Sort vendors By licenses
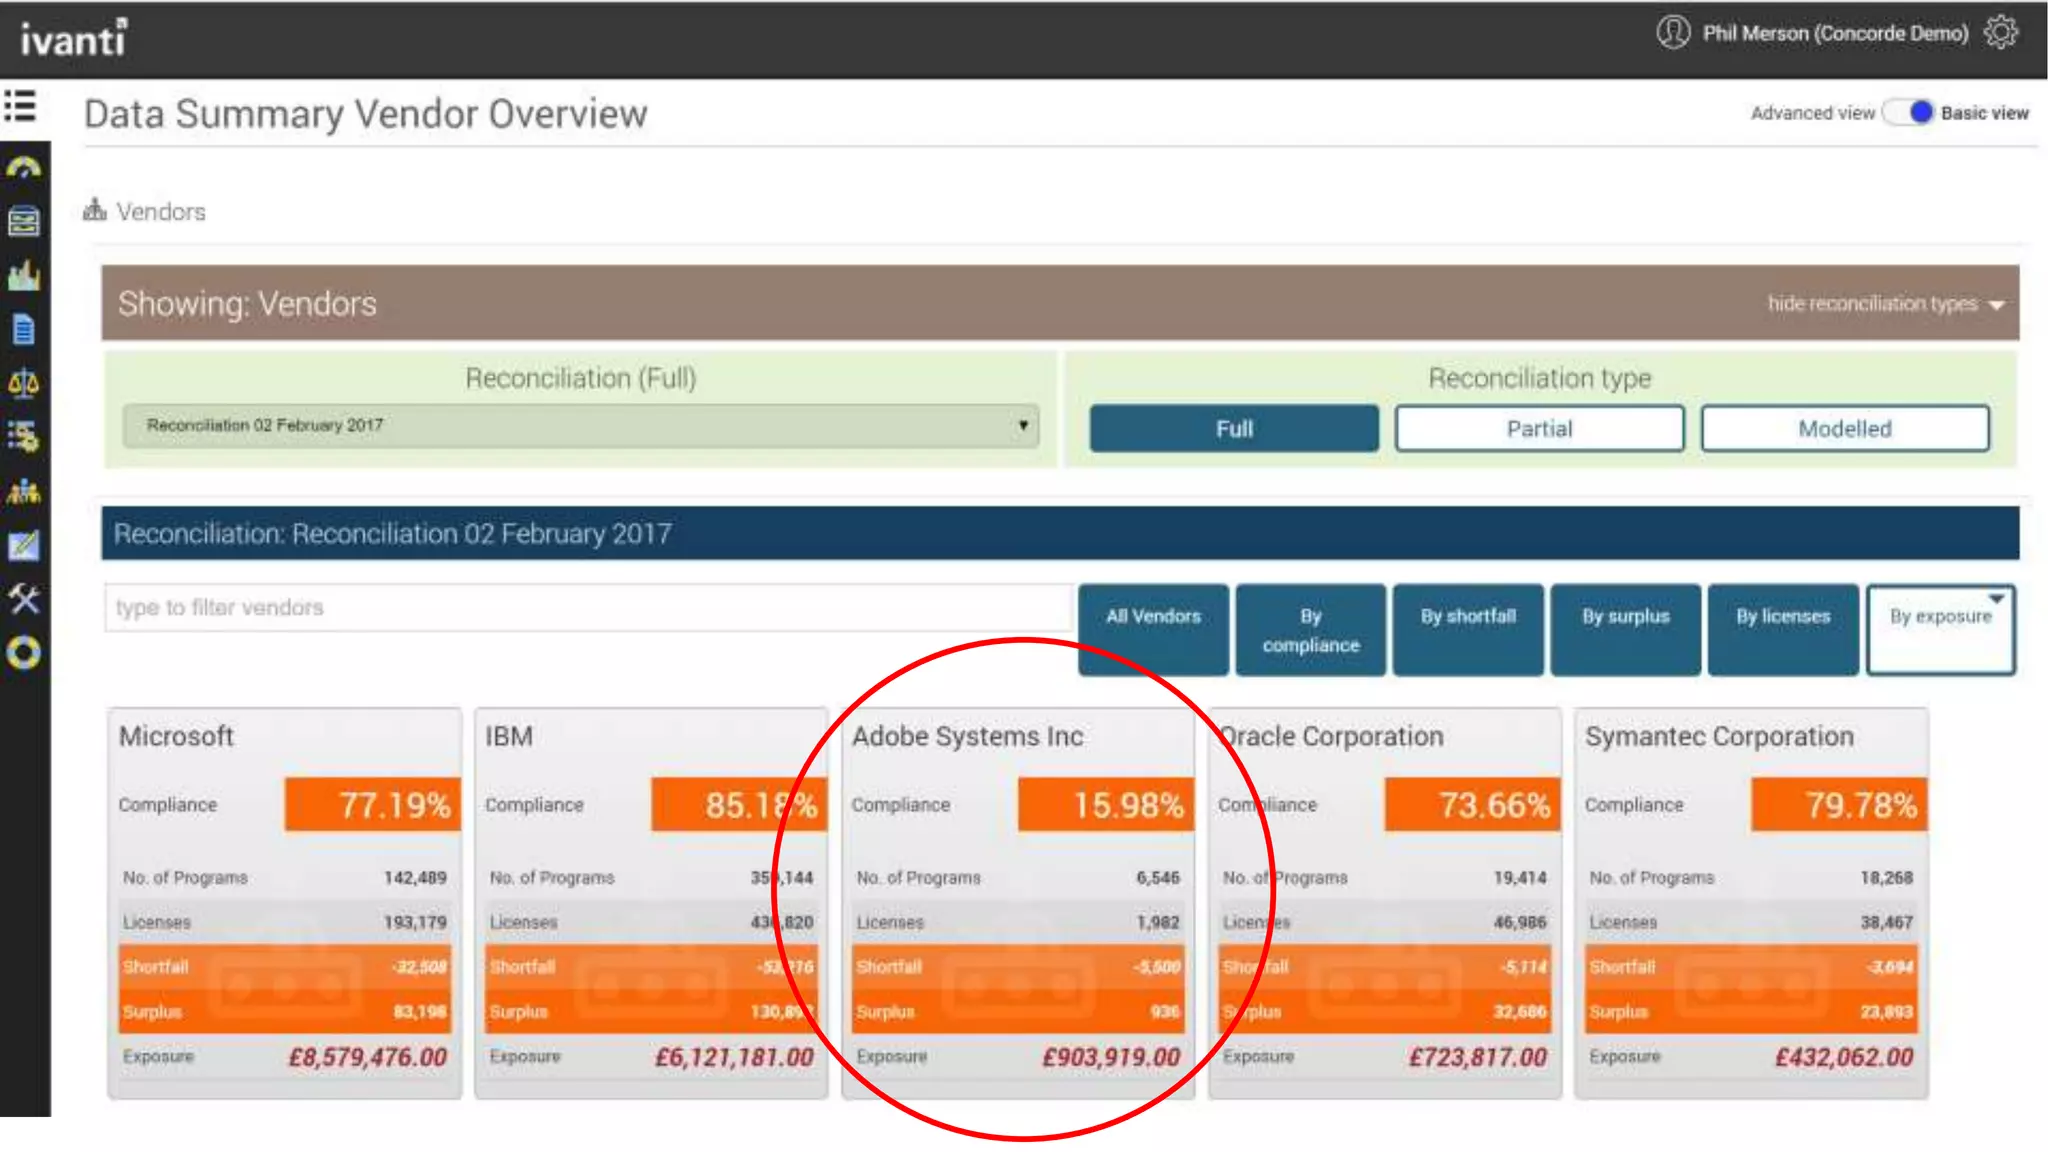2048x1152 pixels. coord(1783,630)
